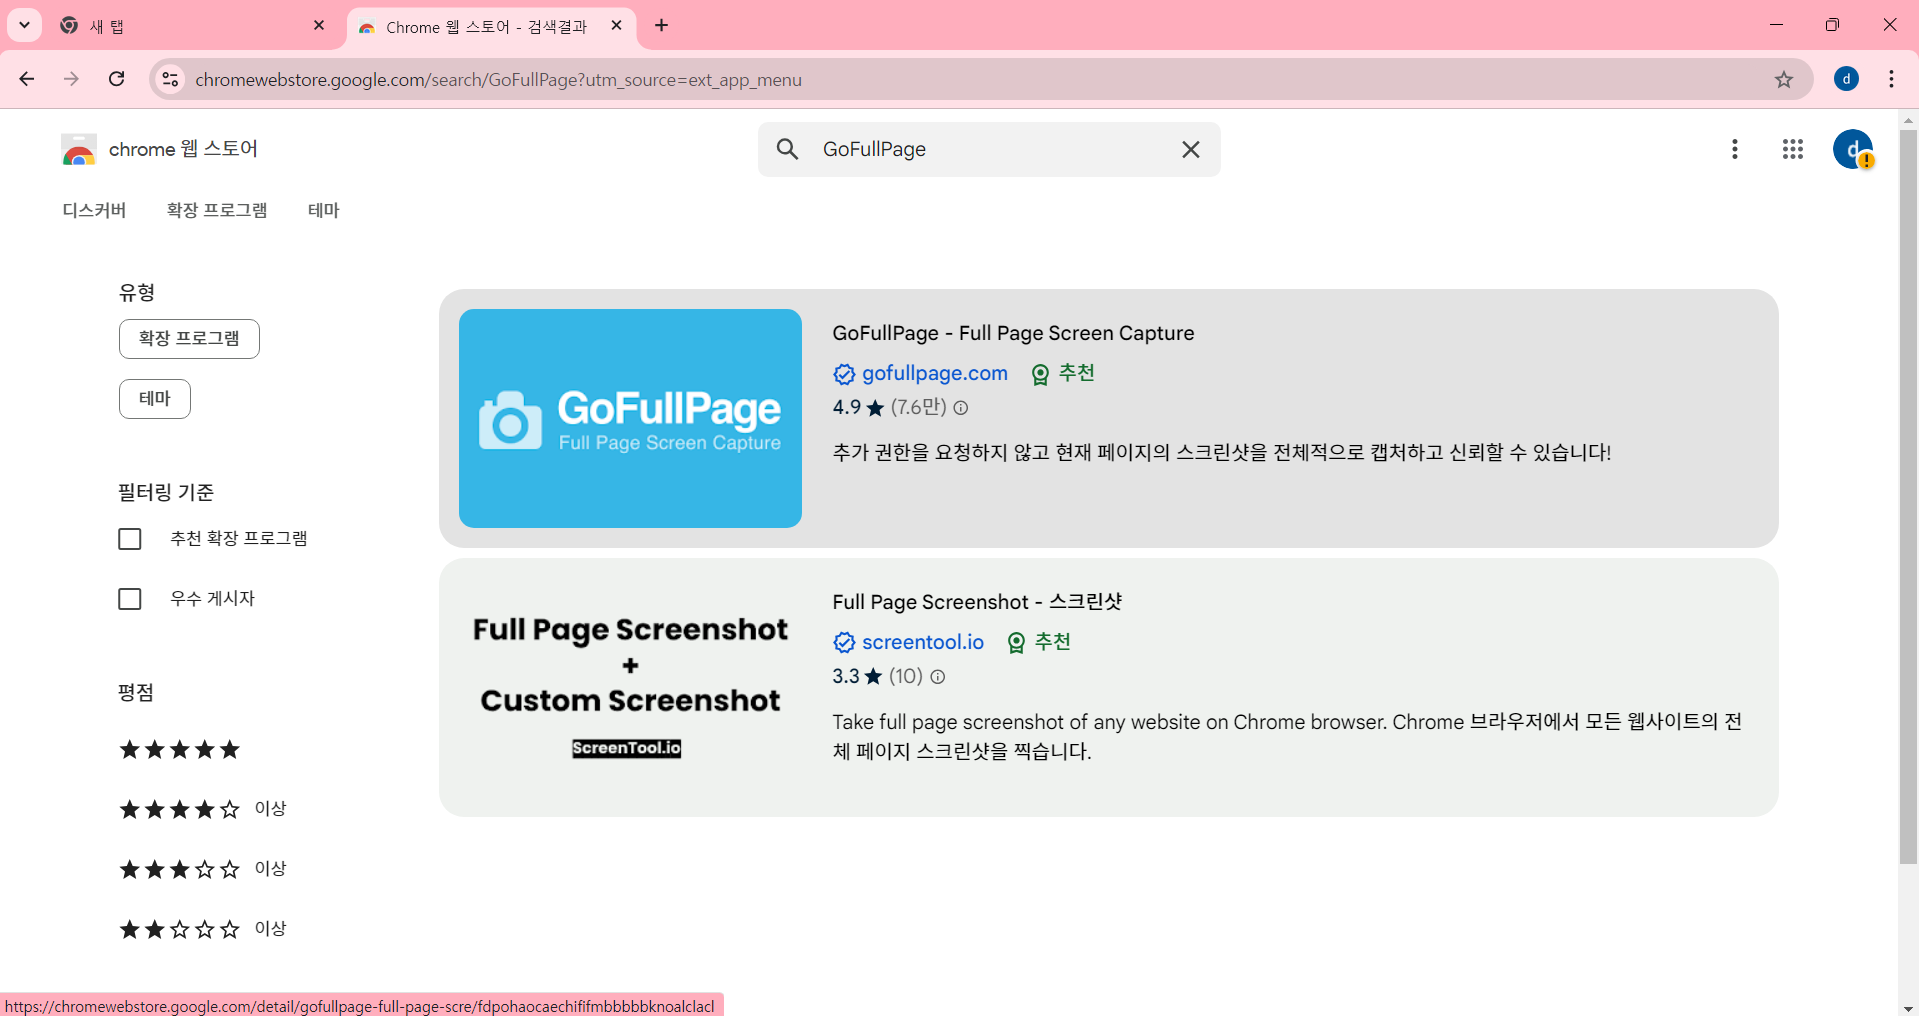This screenshot has height=1016, width=1919.
Task: Click scrollbar down arrow
Action: click(x=1908, y=1007)
